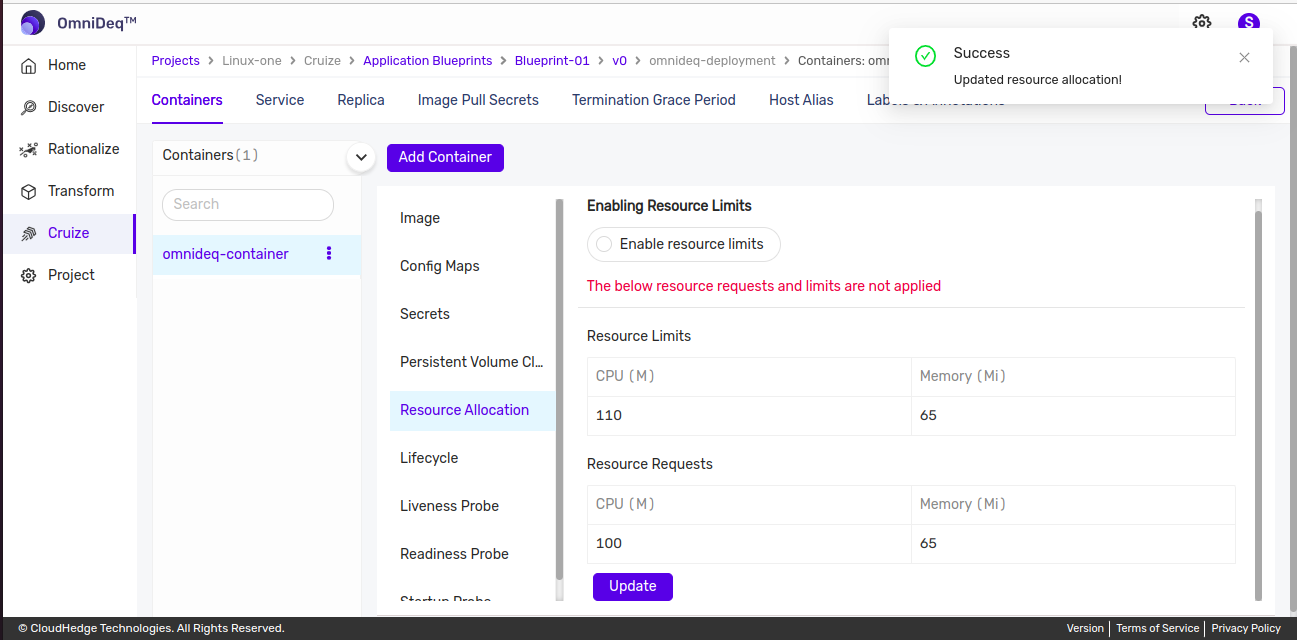Open the Linux-one breadcrumb
The image size is (1297, 640).
click(252, 61)
